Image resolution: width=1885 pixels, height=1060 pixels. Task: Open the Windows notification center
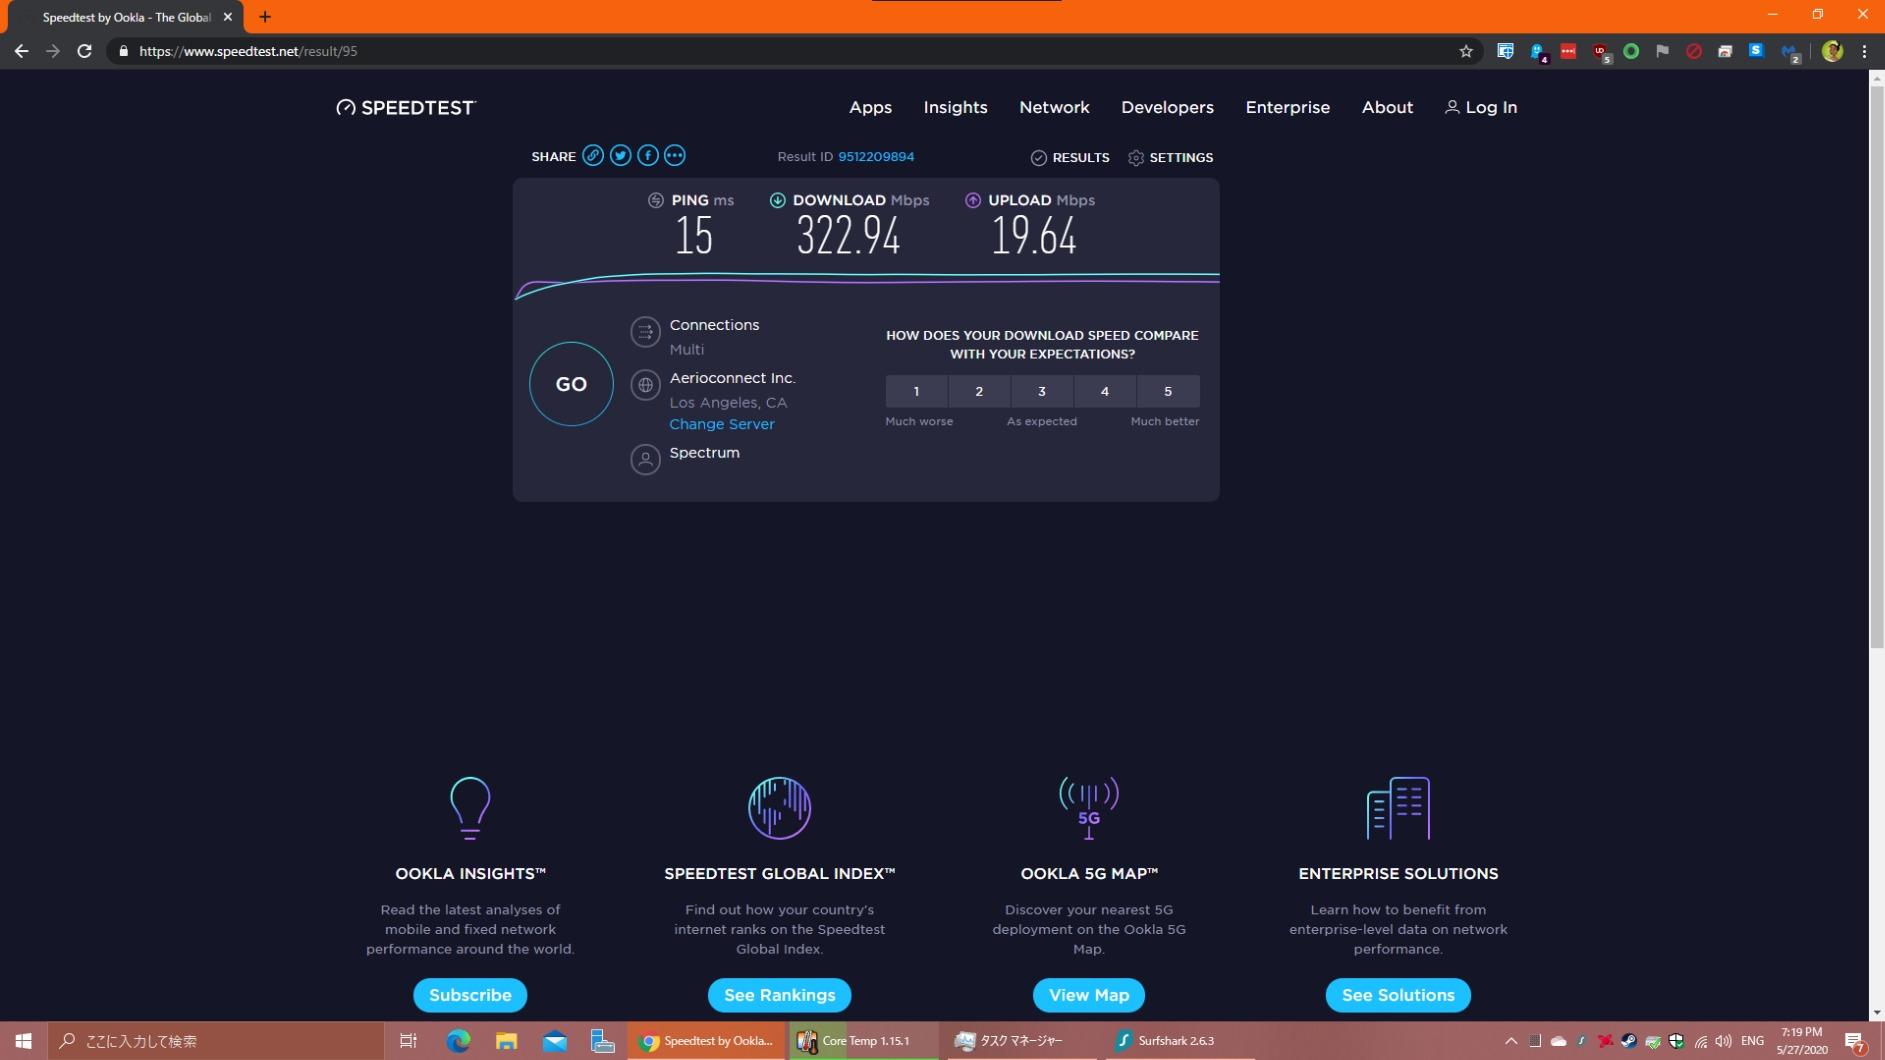[1856, 1042]
